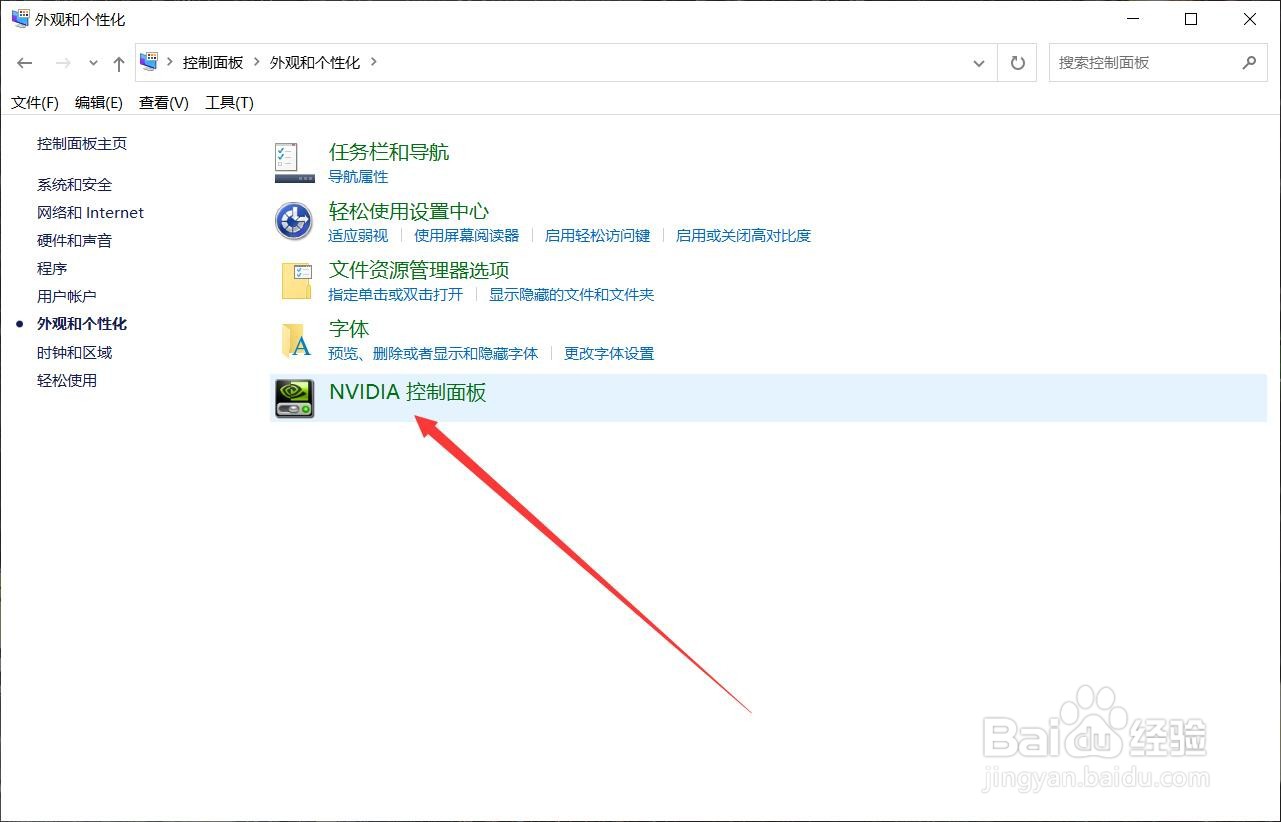This screenshot has width=1281, height=822.
Task: Open 文件资源管理器选项 via its folder icon
Action: pos(295,281)
